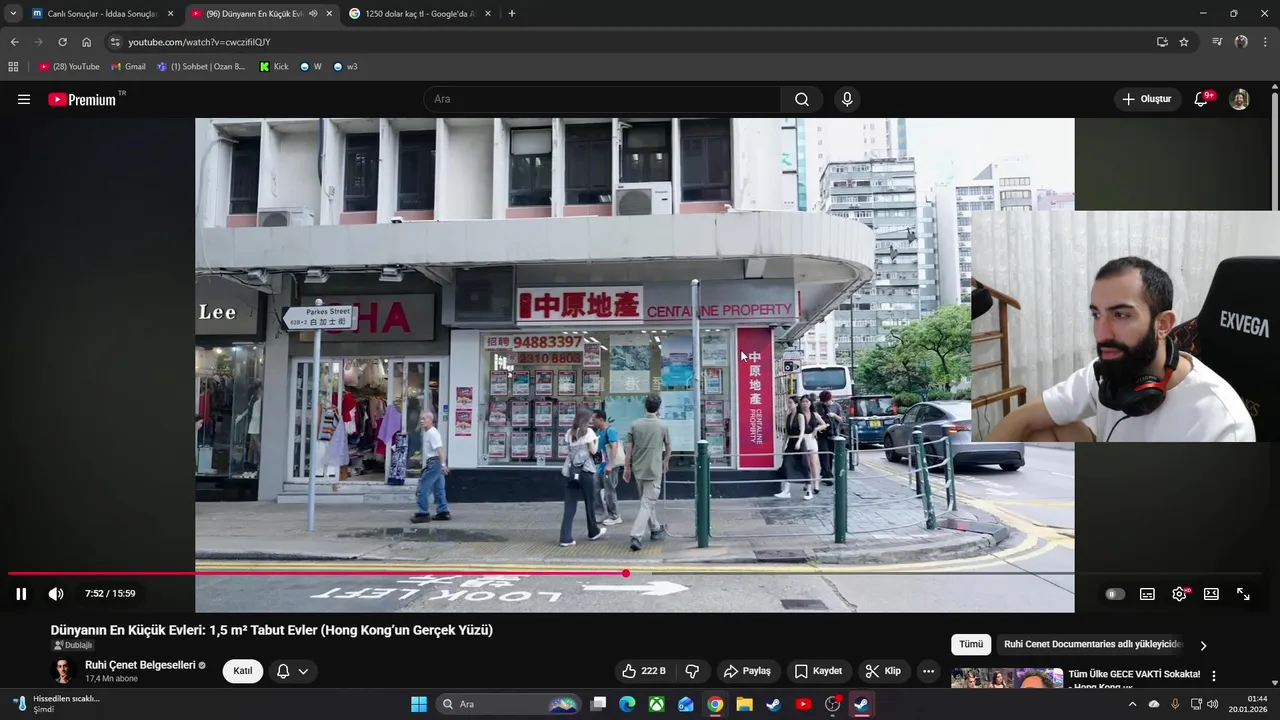Search by voice with the microphone icon

(x=847, y=99)
